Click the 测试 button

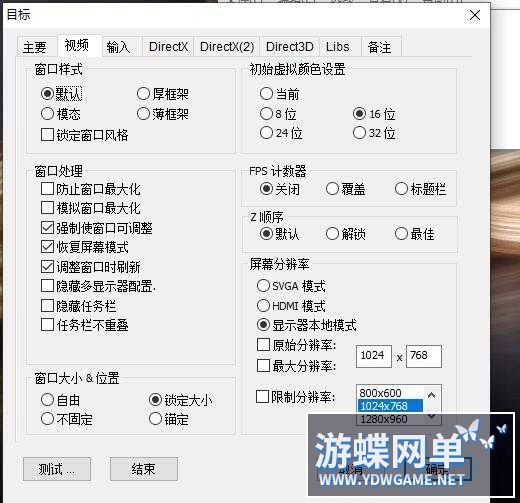point(57,469)
